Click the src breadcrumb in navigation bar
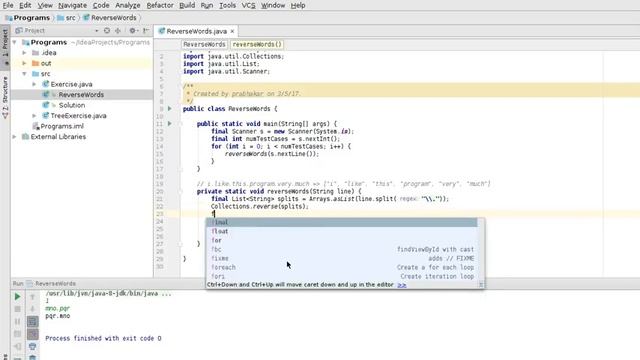The image size is (640, 360). pos(66,18)
